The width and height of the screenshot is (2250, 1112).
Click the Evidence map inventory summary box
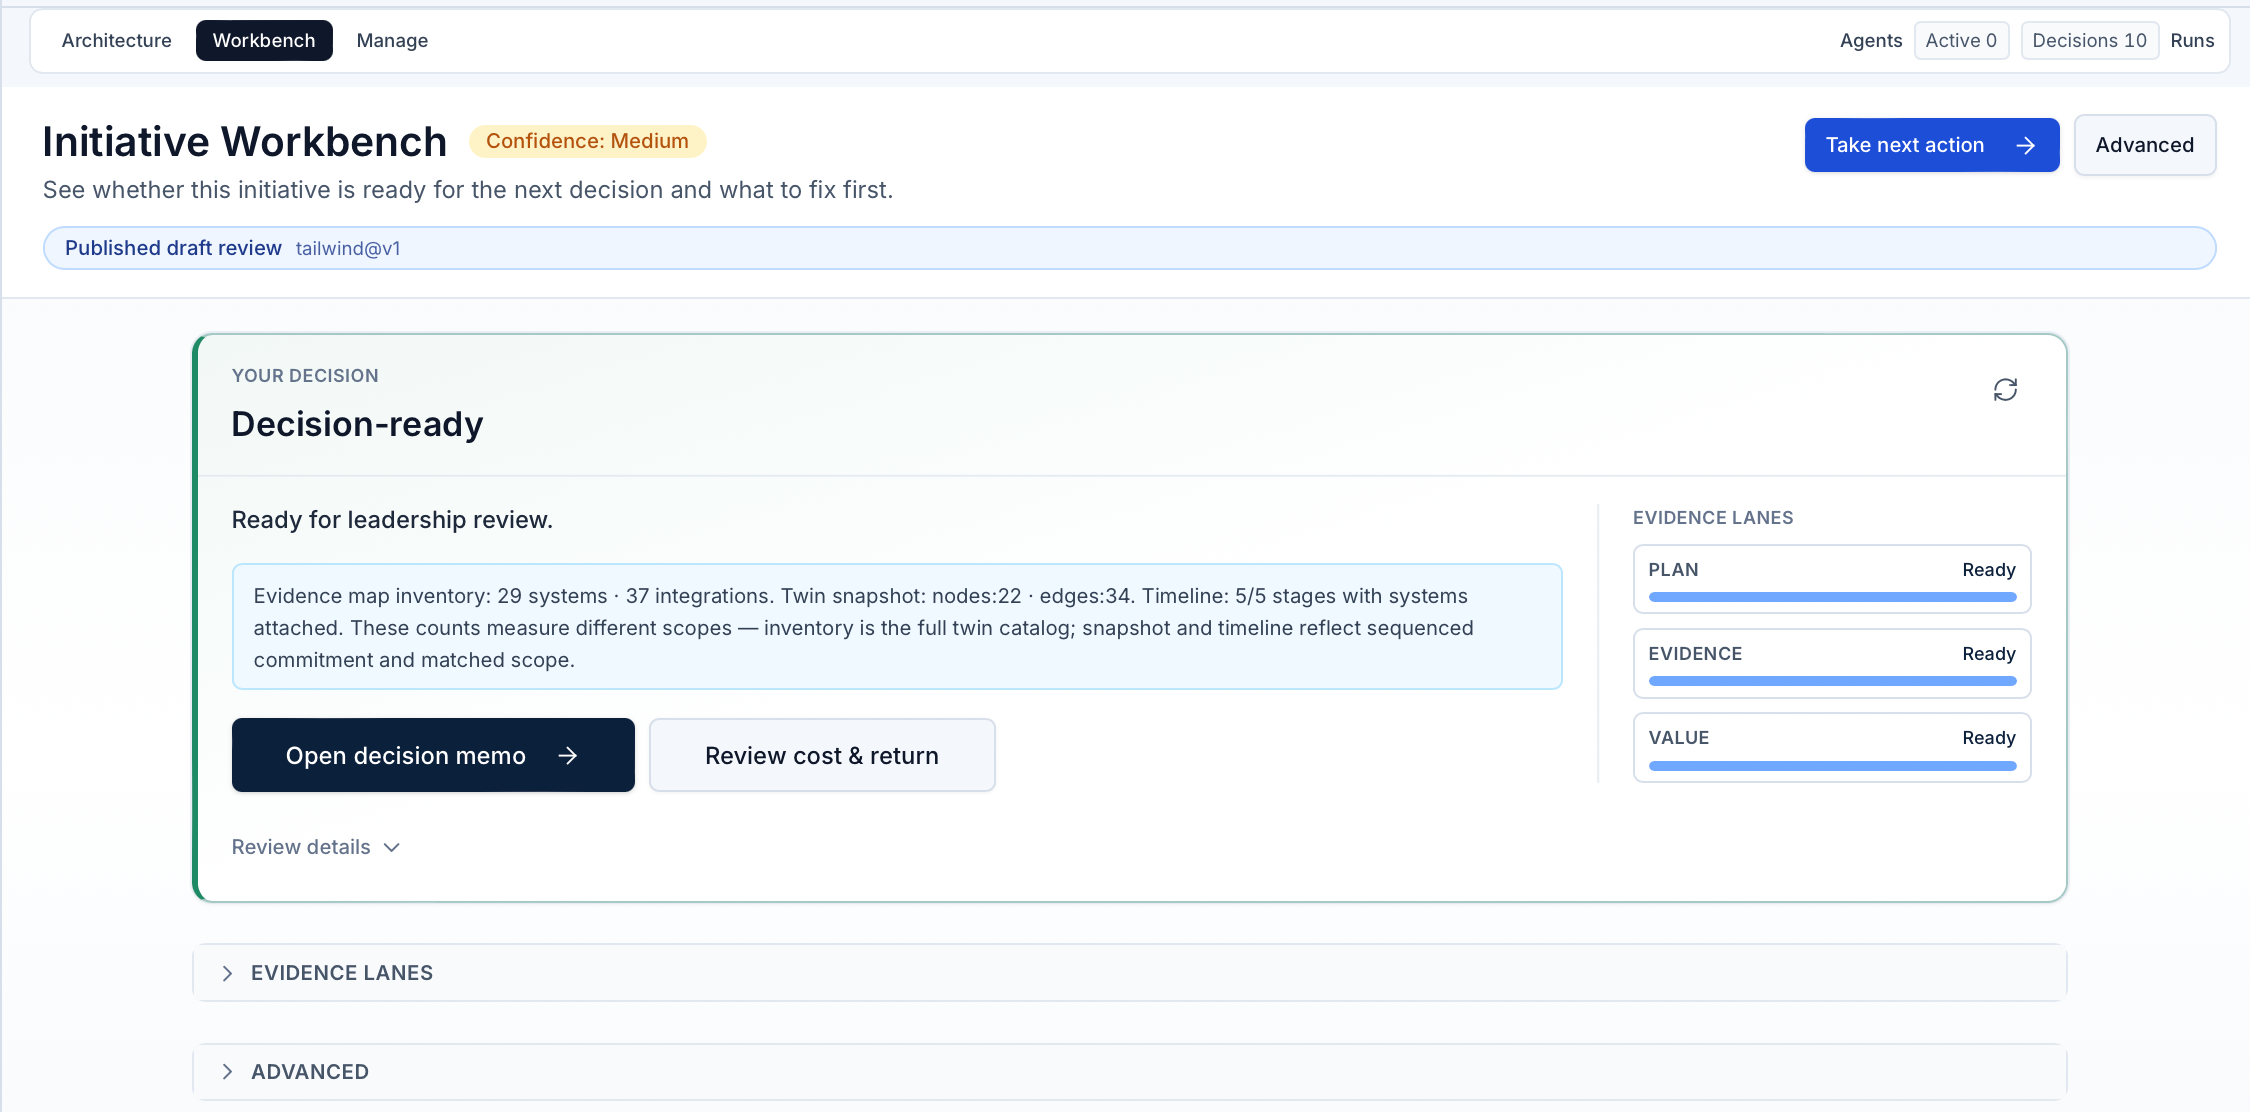click(897, 627)
